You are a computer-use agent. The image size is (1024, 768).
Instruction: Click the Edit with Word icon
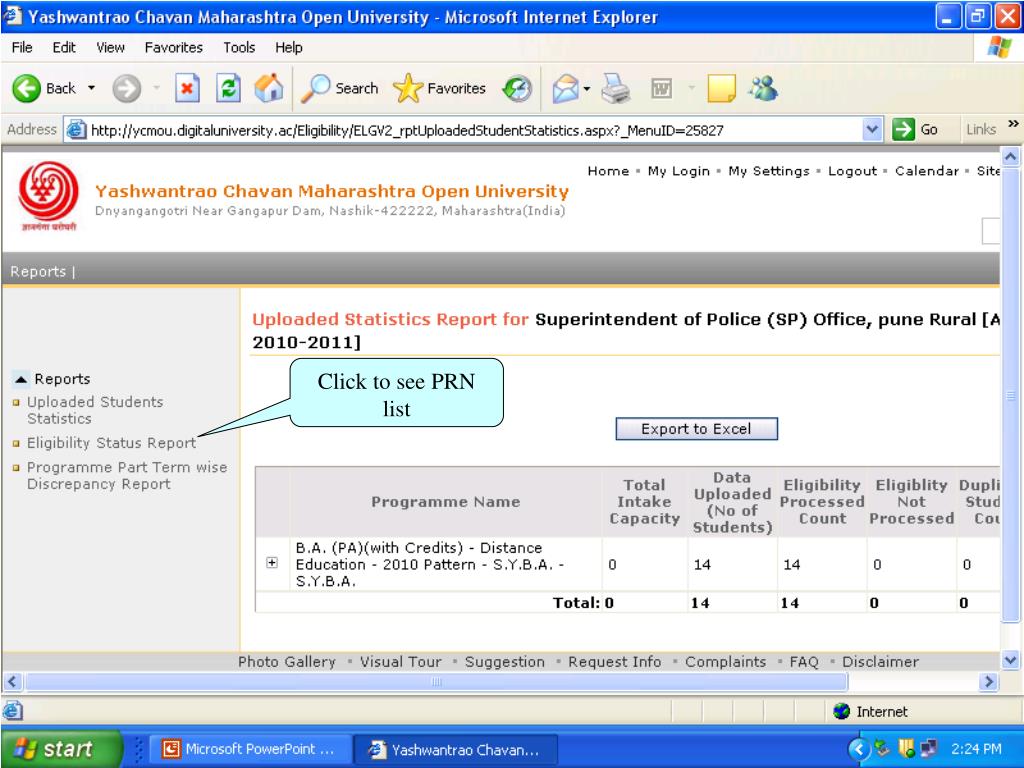point(662,88)
